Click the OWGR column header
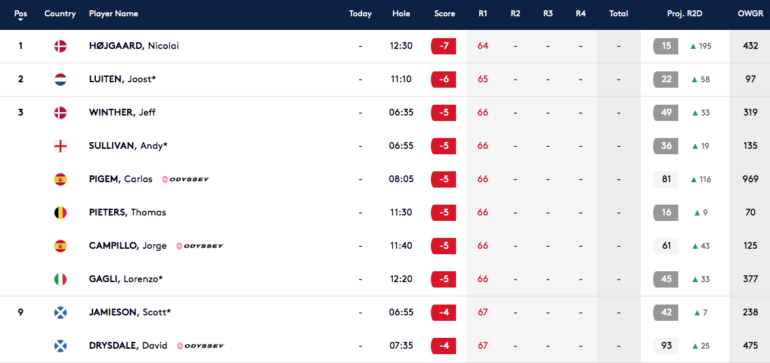Viewport: 770px width, 363px height. click(x=750, y=14)
